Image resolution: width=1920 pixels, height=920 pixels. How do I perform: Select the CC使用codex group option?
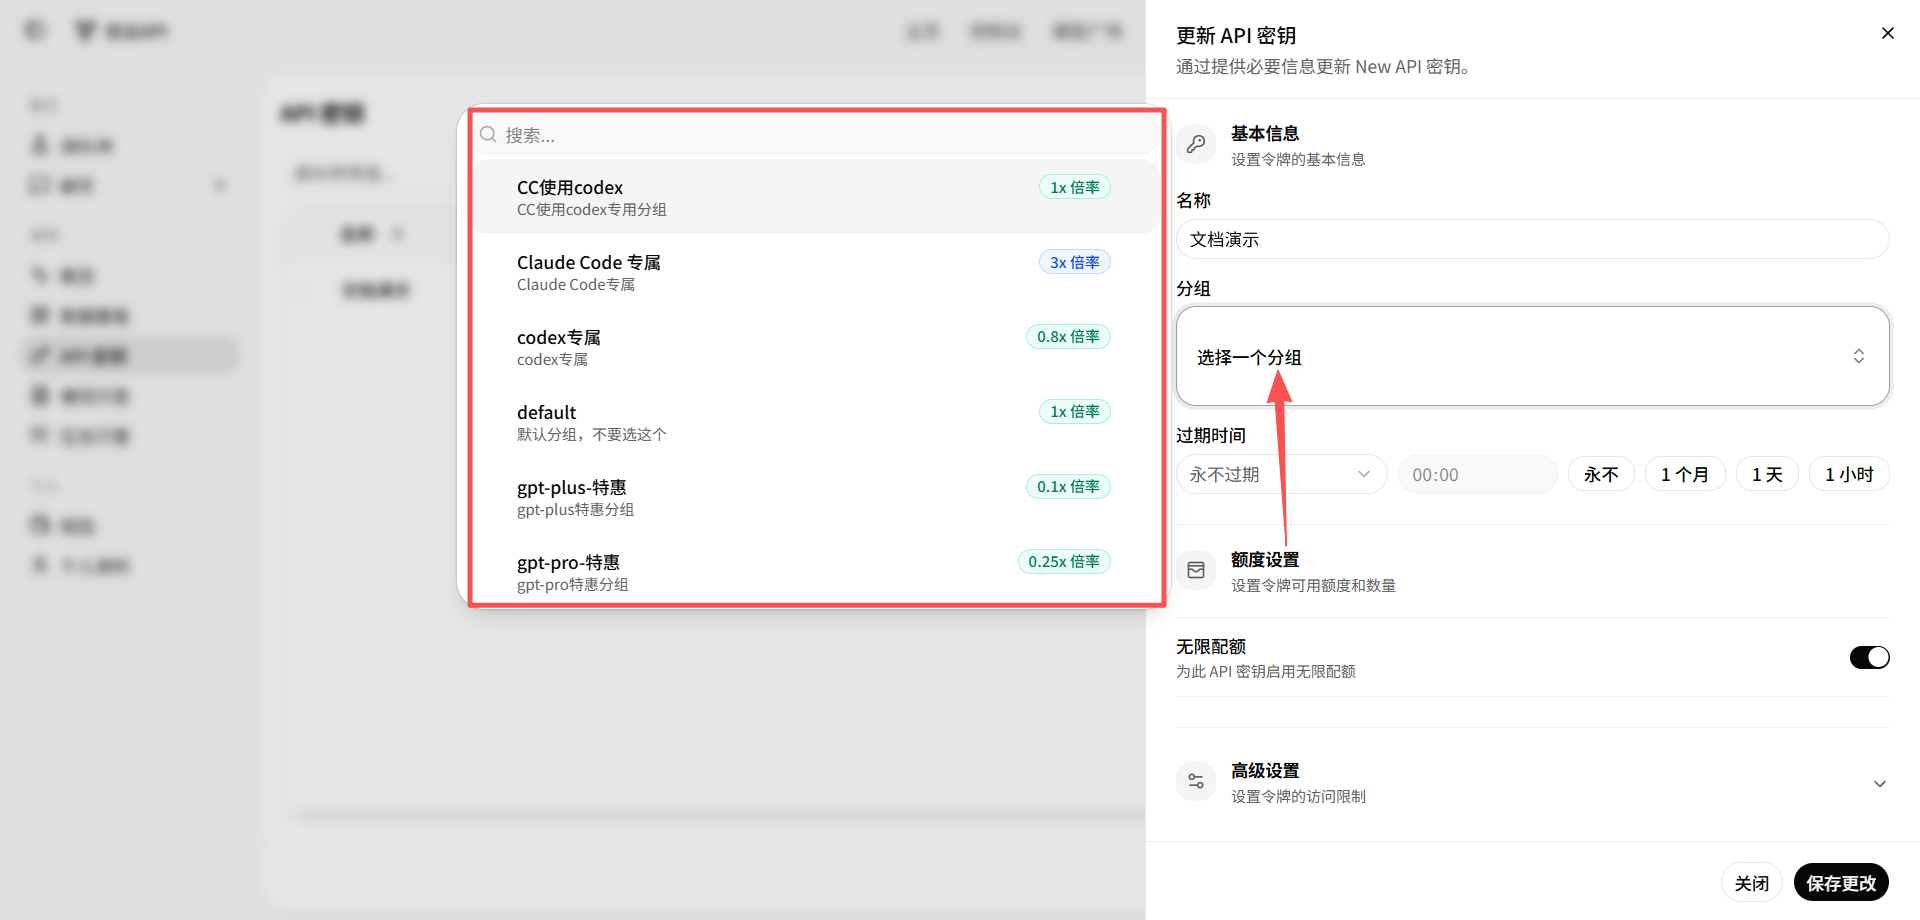click(816, 197)
